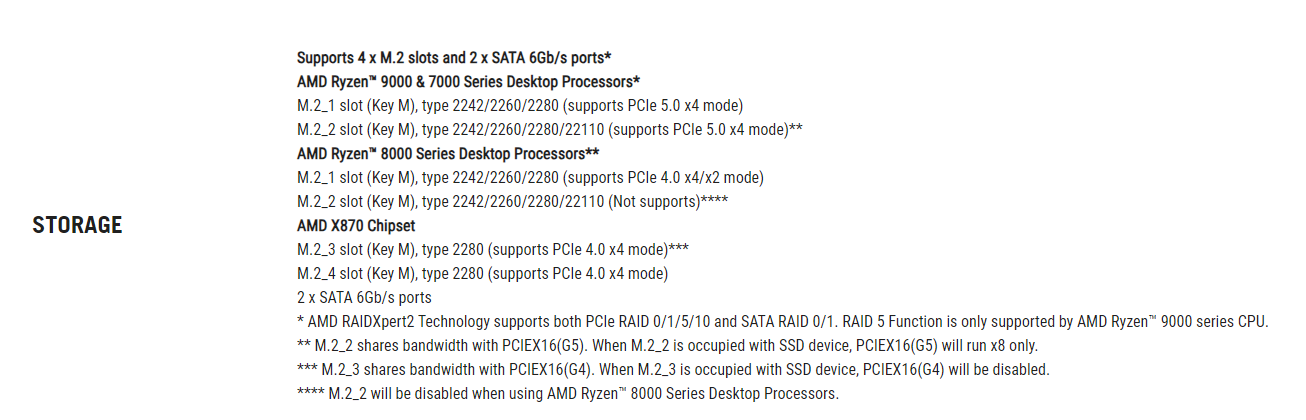Screen dimensions: 1306x420
Task: Click the M.2_4 slot type 2280 line
Action: 482,273
